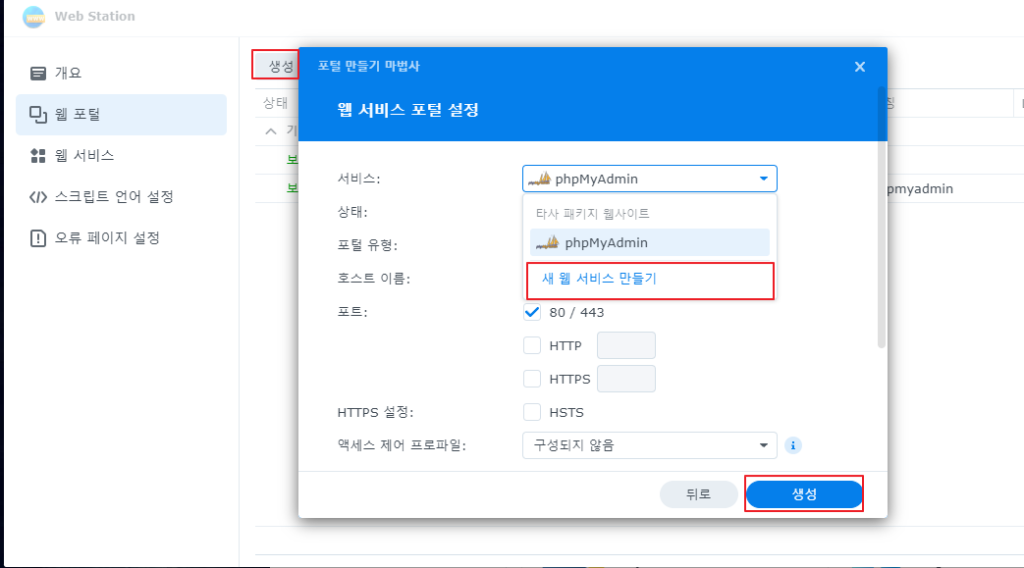The image size is (1024, 568).
Task: Open the 액세스 제어 프로파일 dropdown
Action: [649, 445]
